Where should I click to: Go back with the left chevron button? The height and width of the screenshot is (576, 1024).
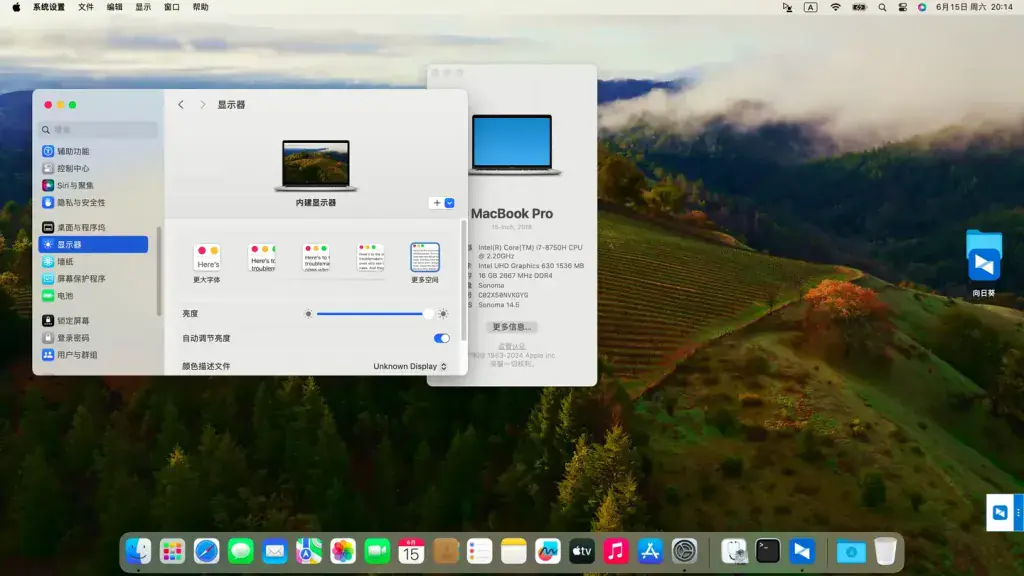click(181, 104)
